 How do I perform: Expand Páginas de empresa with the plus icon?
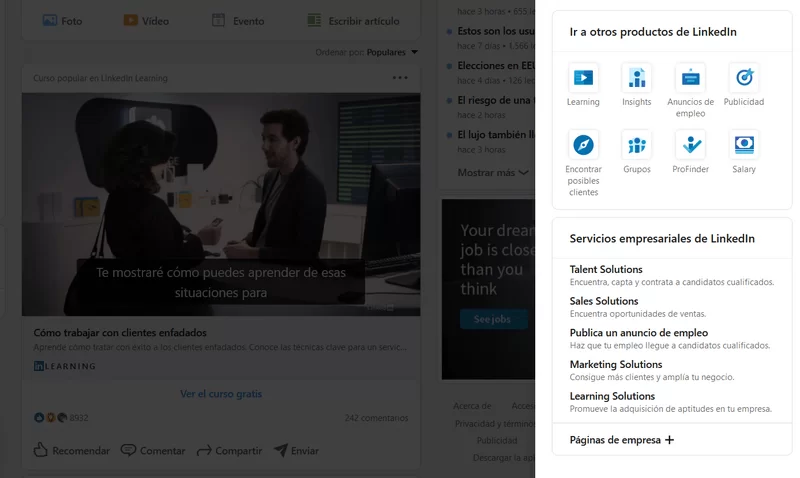tap(669, 440)
